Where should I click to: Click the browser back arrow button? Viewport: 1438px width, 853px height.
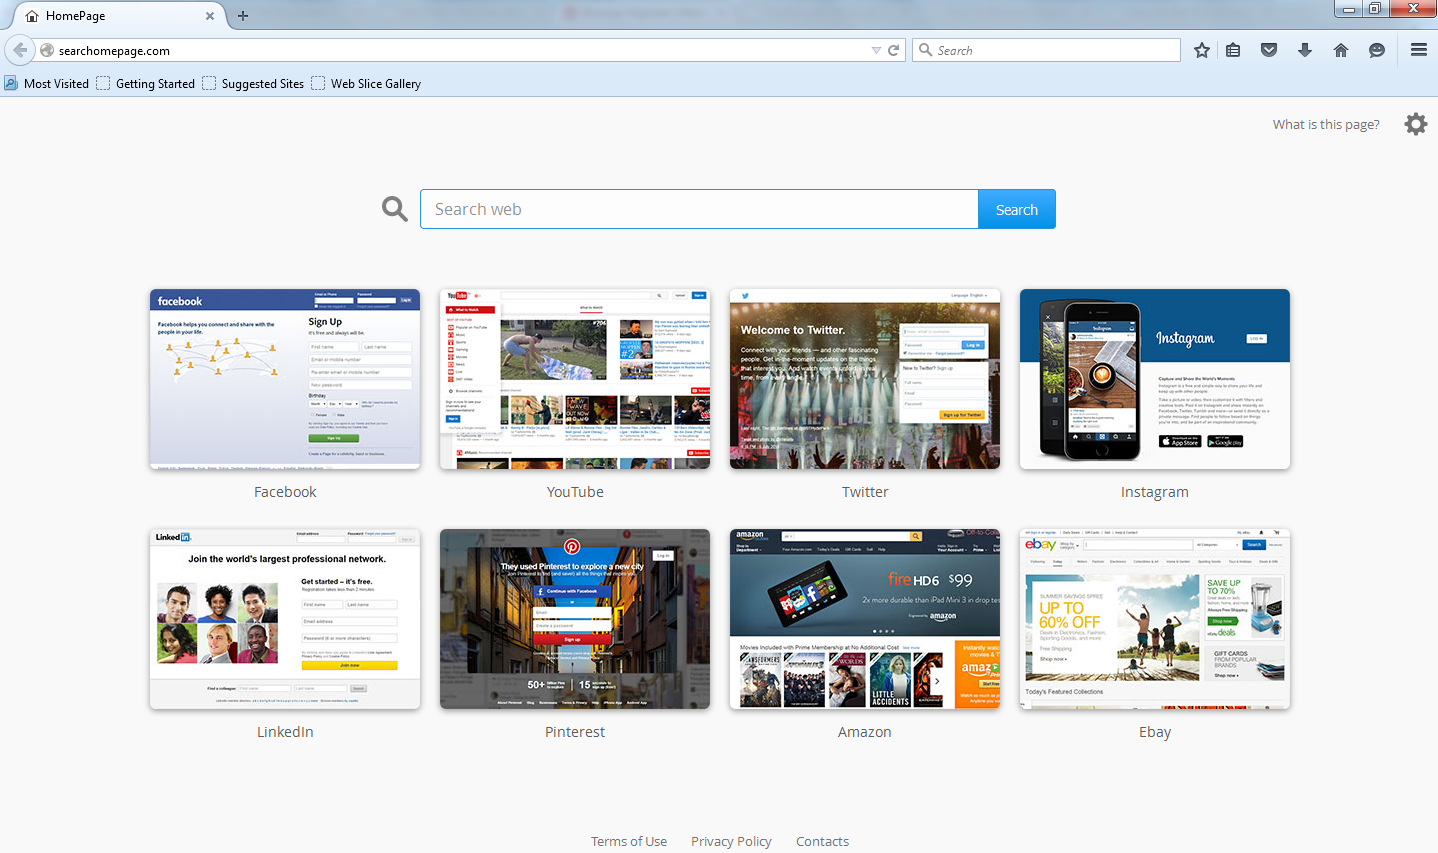19,50
